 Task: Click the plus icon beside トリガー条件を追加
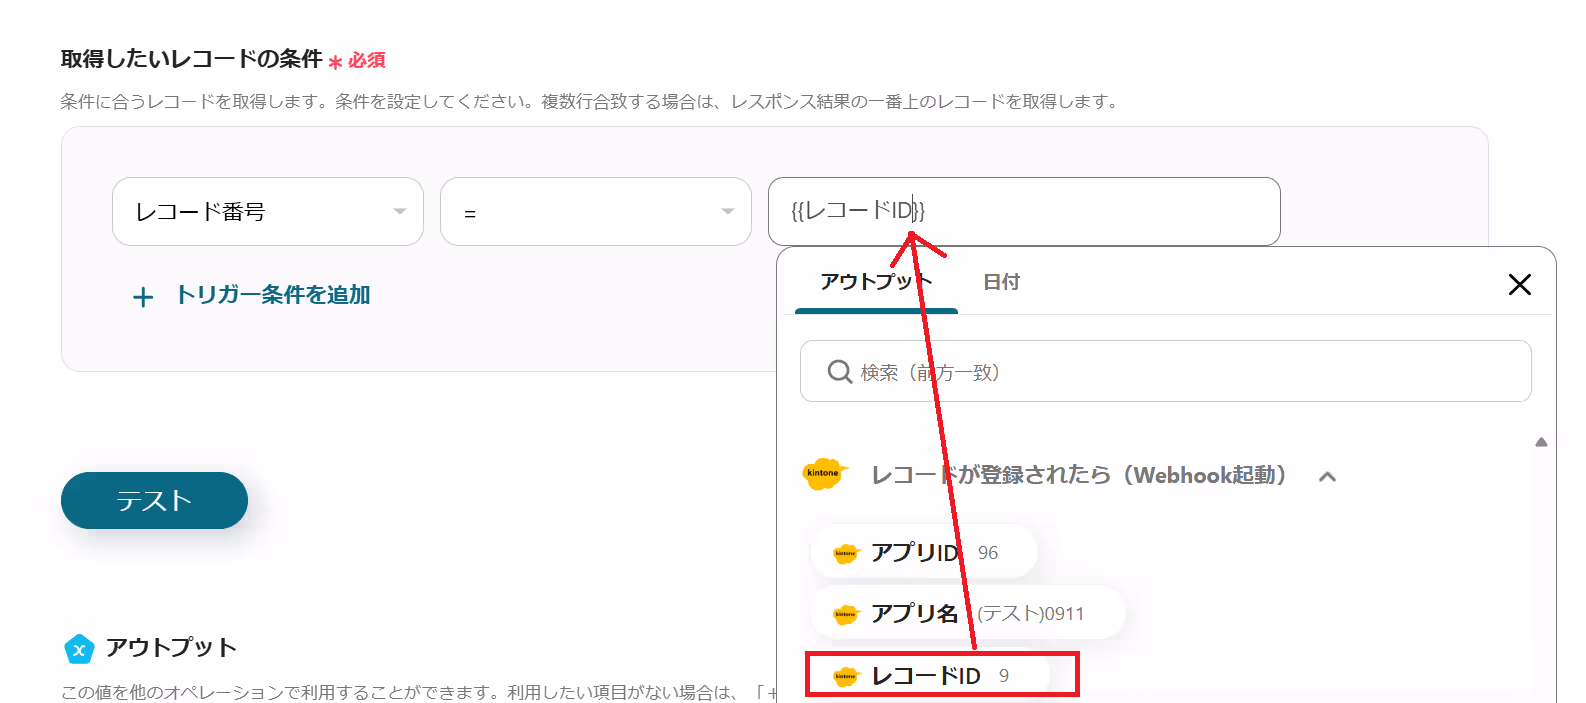coord(143,297)
